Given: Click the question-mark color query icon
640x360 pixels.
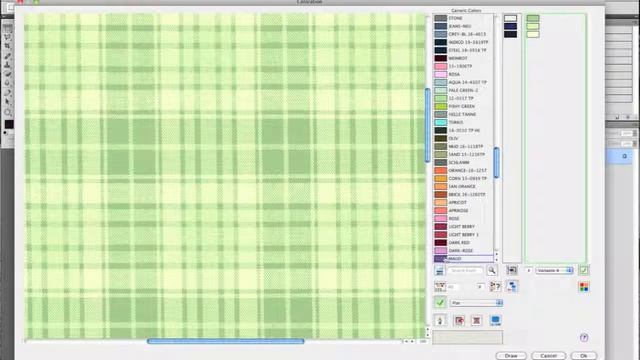Looking at the screenshot, I should click(495, 287).
